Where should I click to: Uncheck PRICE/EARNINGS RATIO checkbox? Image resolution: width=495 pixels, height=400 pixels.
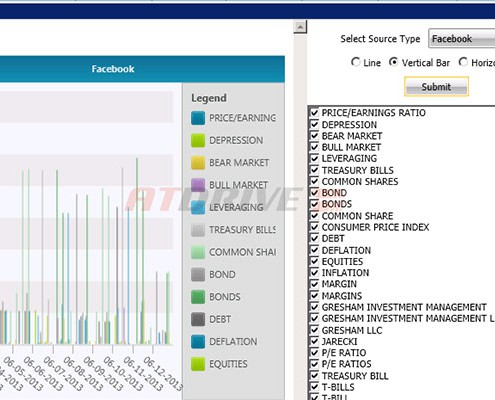click(314, 112)
